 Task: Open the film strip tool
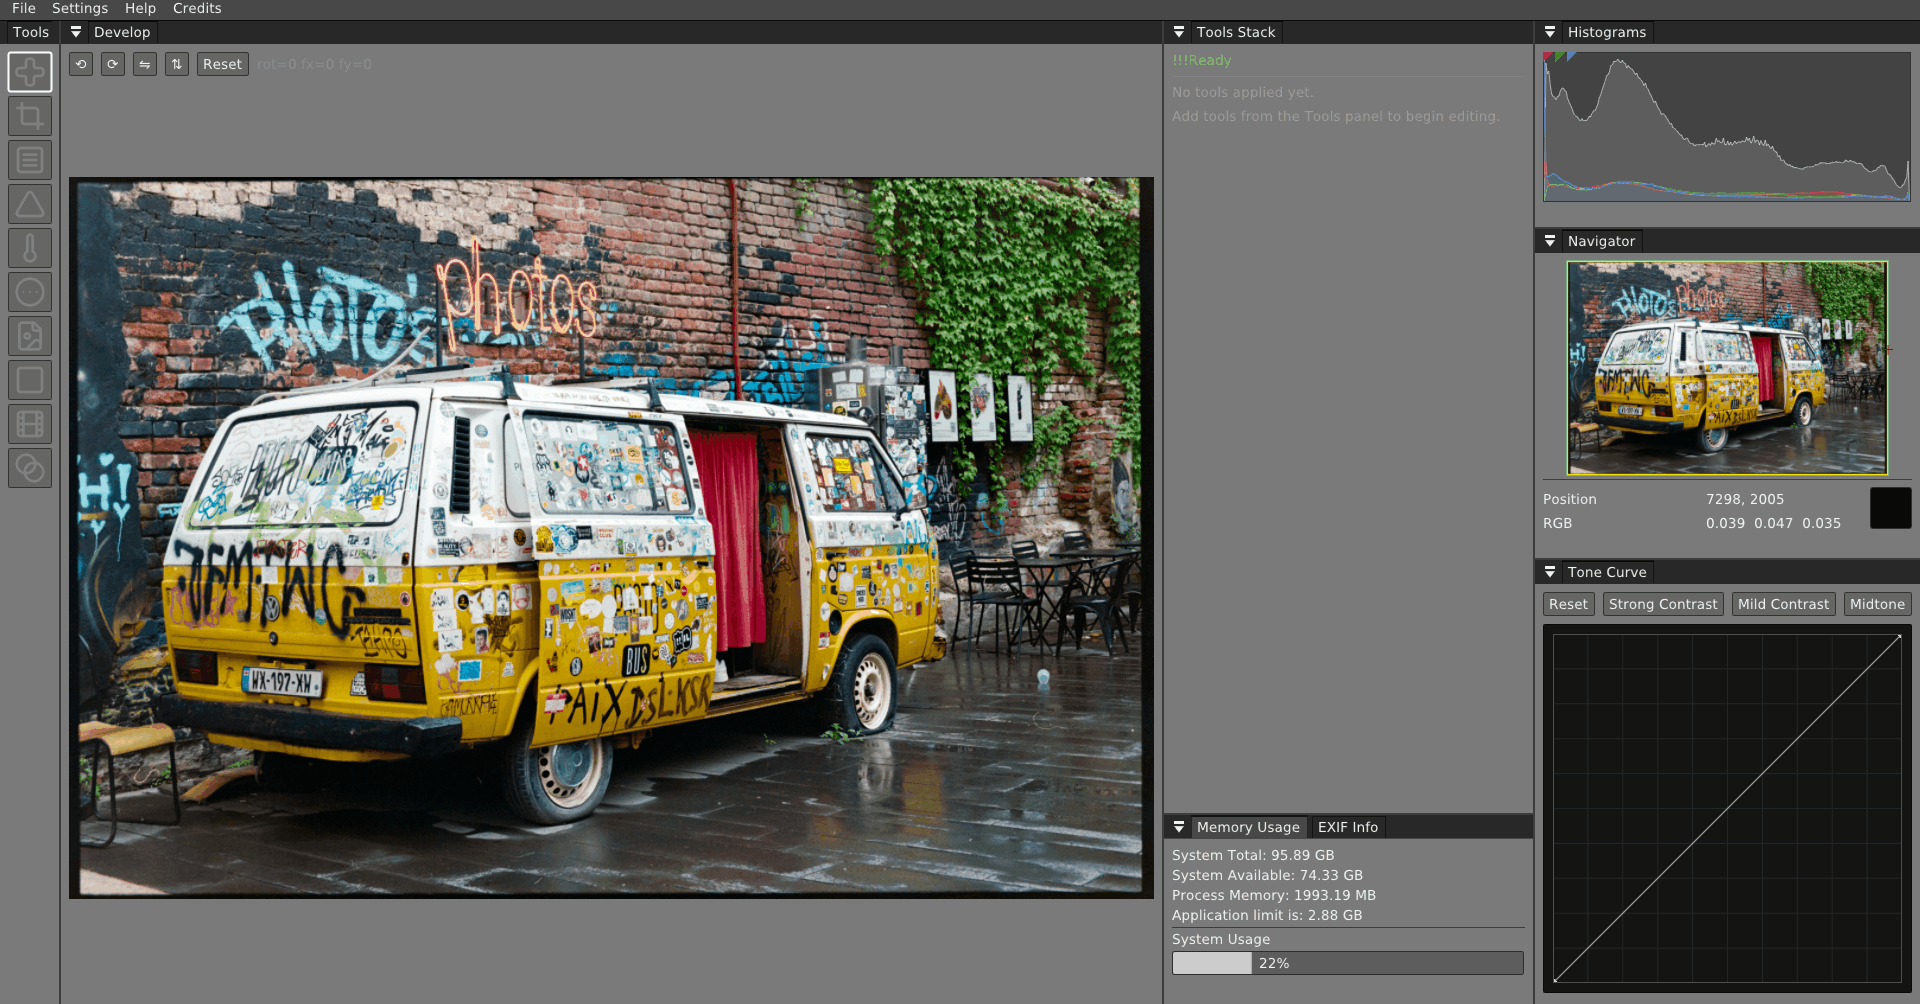coord(30,424)
